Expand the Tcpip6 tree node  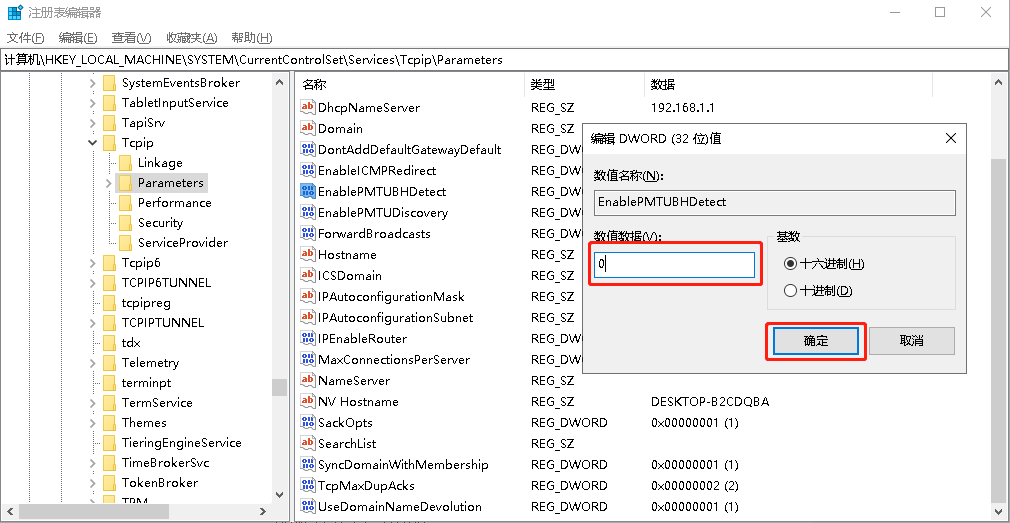tap(93, 263)
